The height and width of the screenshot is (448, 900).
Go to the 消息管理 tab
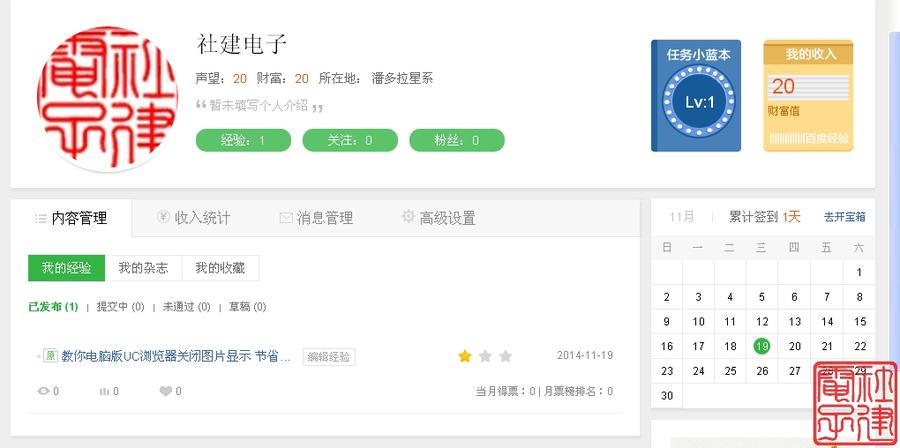pyautogui.click(x=316, y=218)
